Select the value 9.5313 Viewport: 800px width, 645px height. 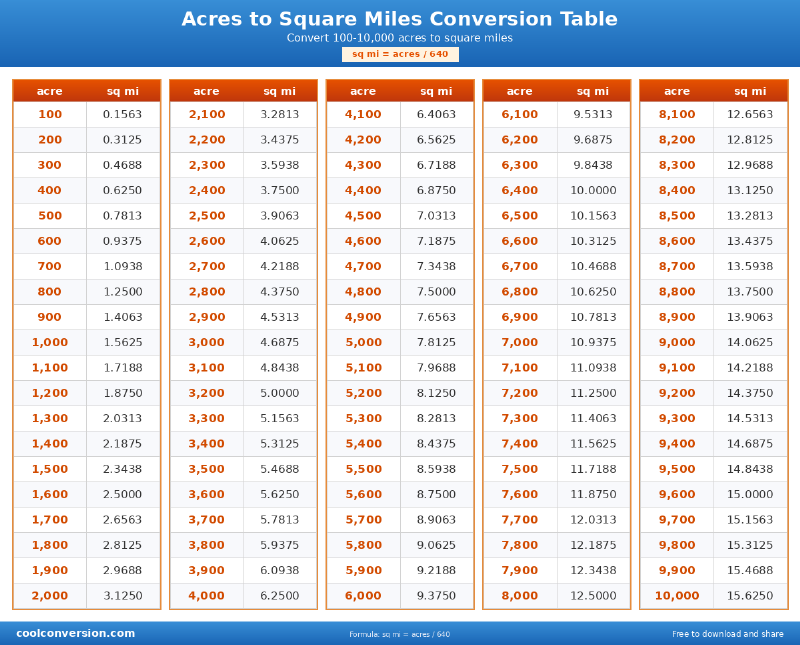593,114
